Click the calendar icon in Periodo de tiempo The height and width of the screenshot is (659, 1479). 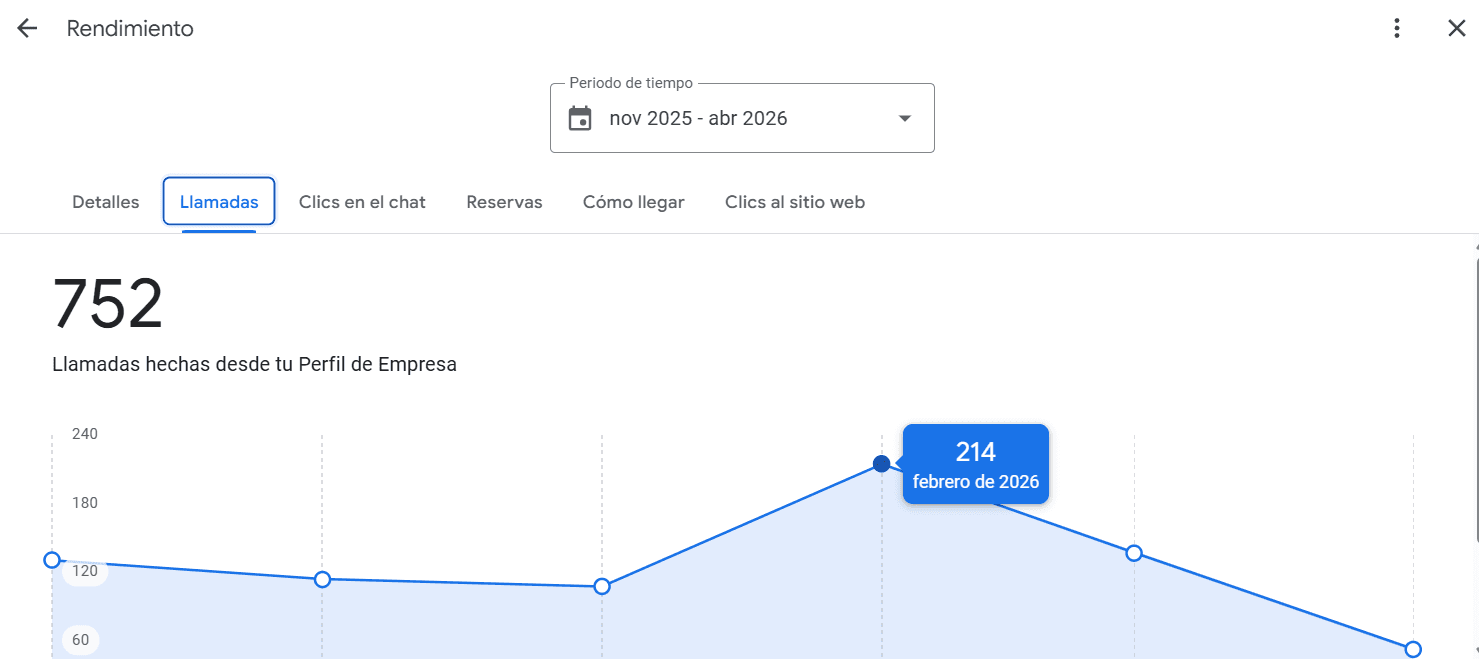[580, 119]
